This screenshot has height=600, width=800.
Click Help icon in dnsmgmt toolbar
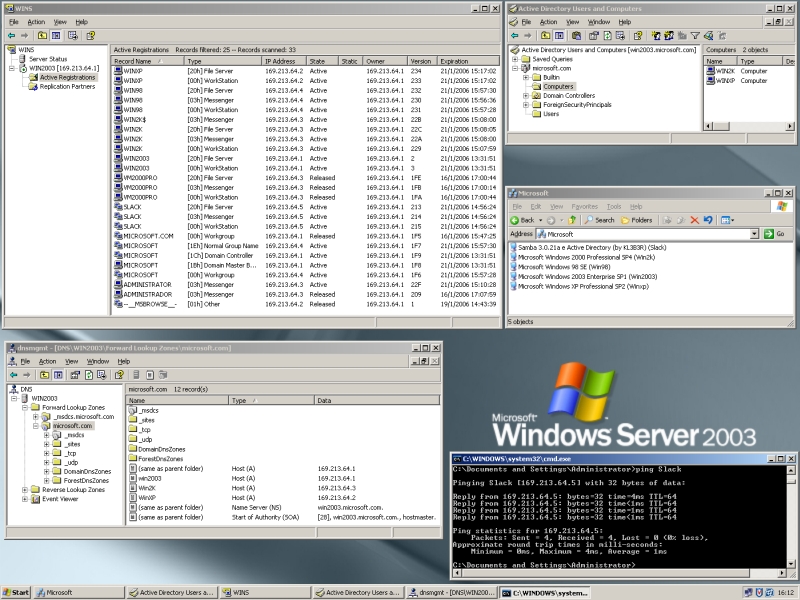[119, 375]
